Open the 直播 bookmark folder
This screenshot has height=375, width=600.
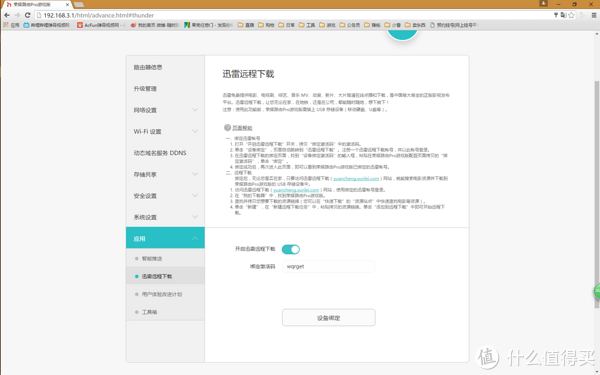pyautogui.click(x=246, y=25)
